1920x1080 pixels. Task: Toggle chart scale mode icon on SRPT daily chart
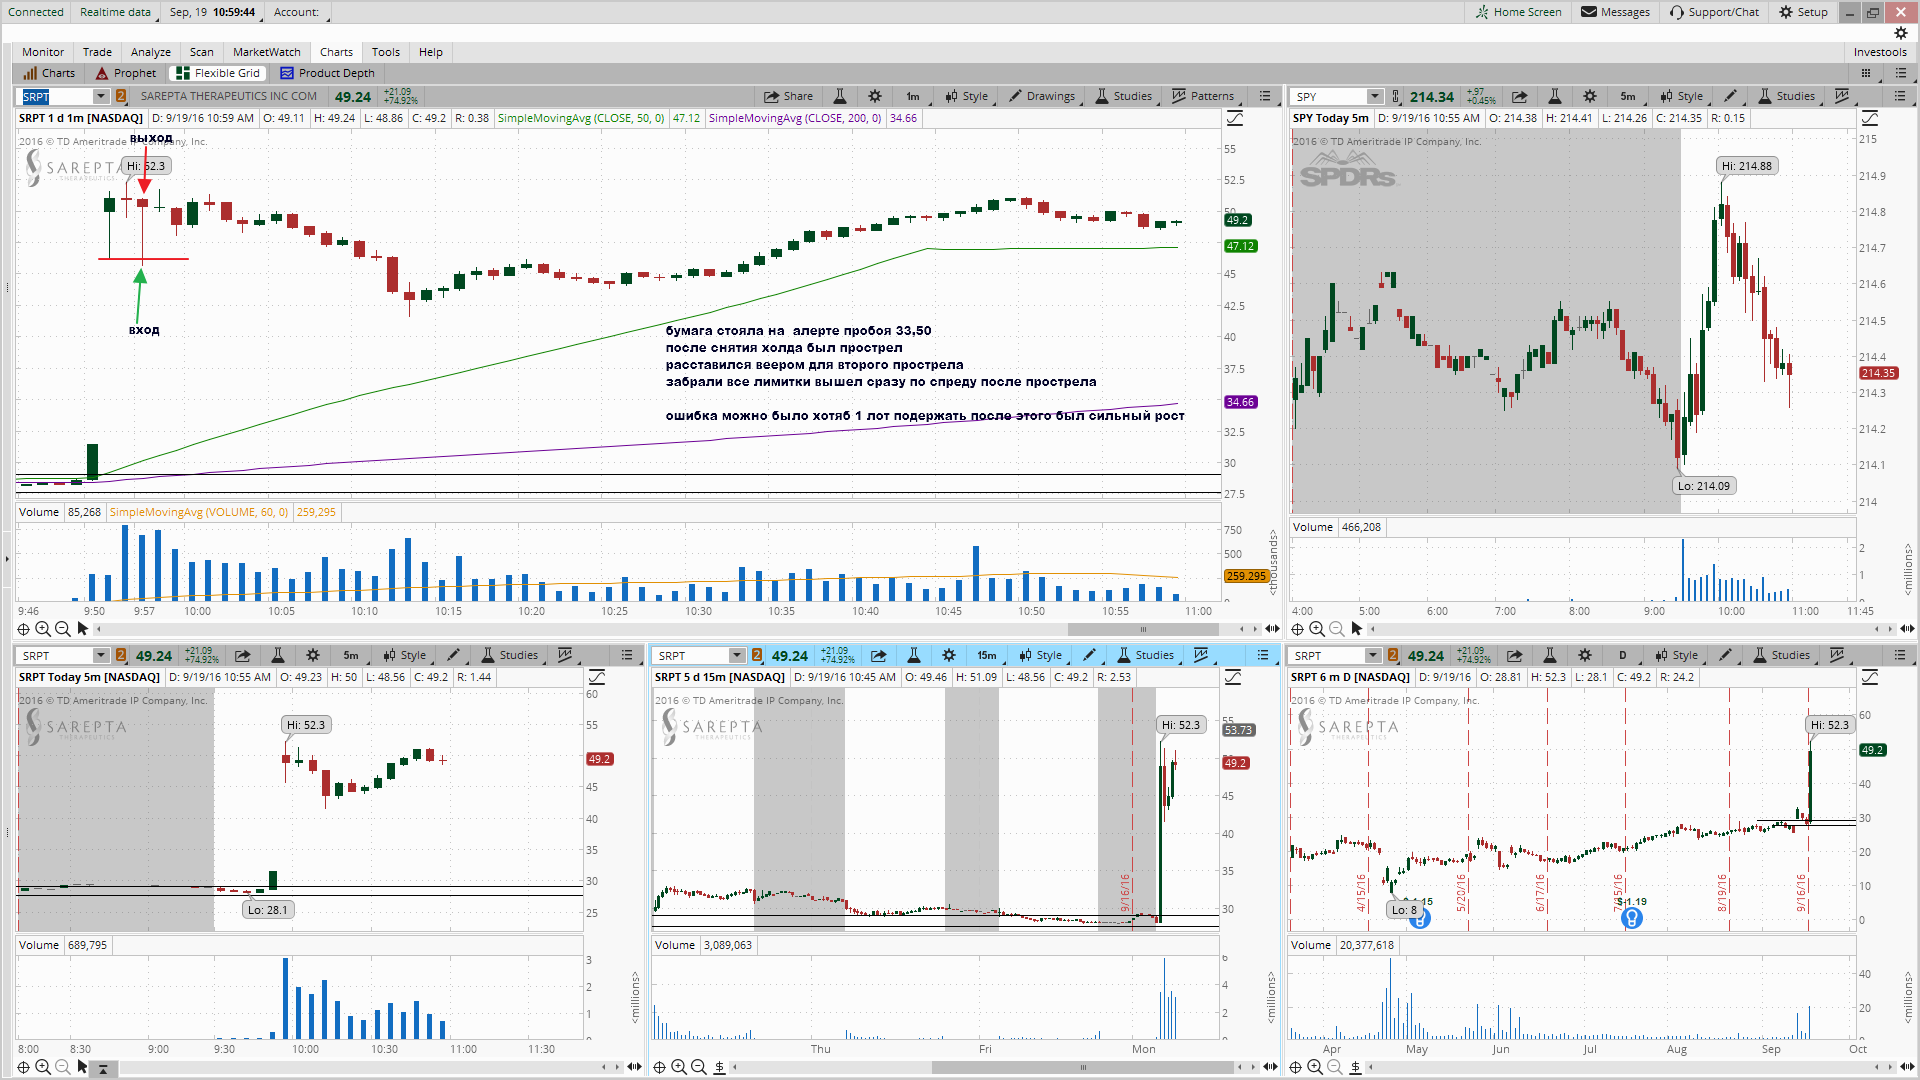(x=1869, y=678)
